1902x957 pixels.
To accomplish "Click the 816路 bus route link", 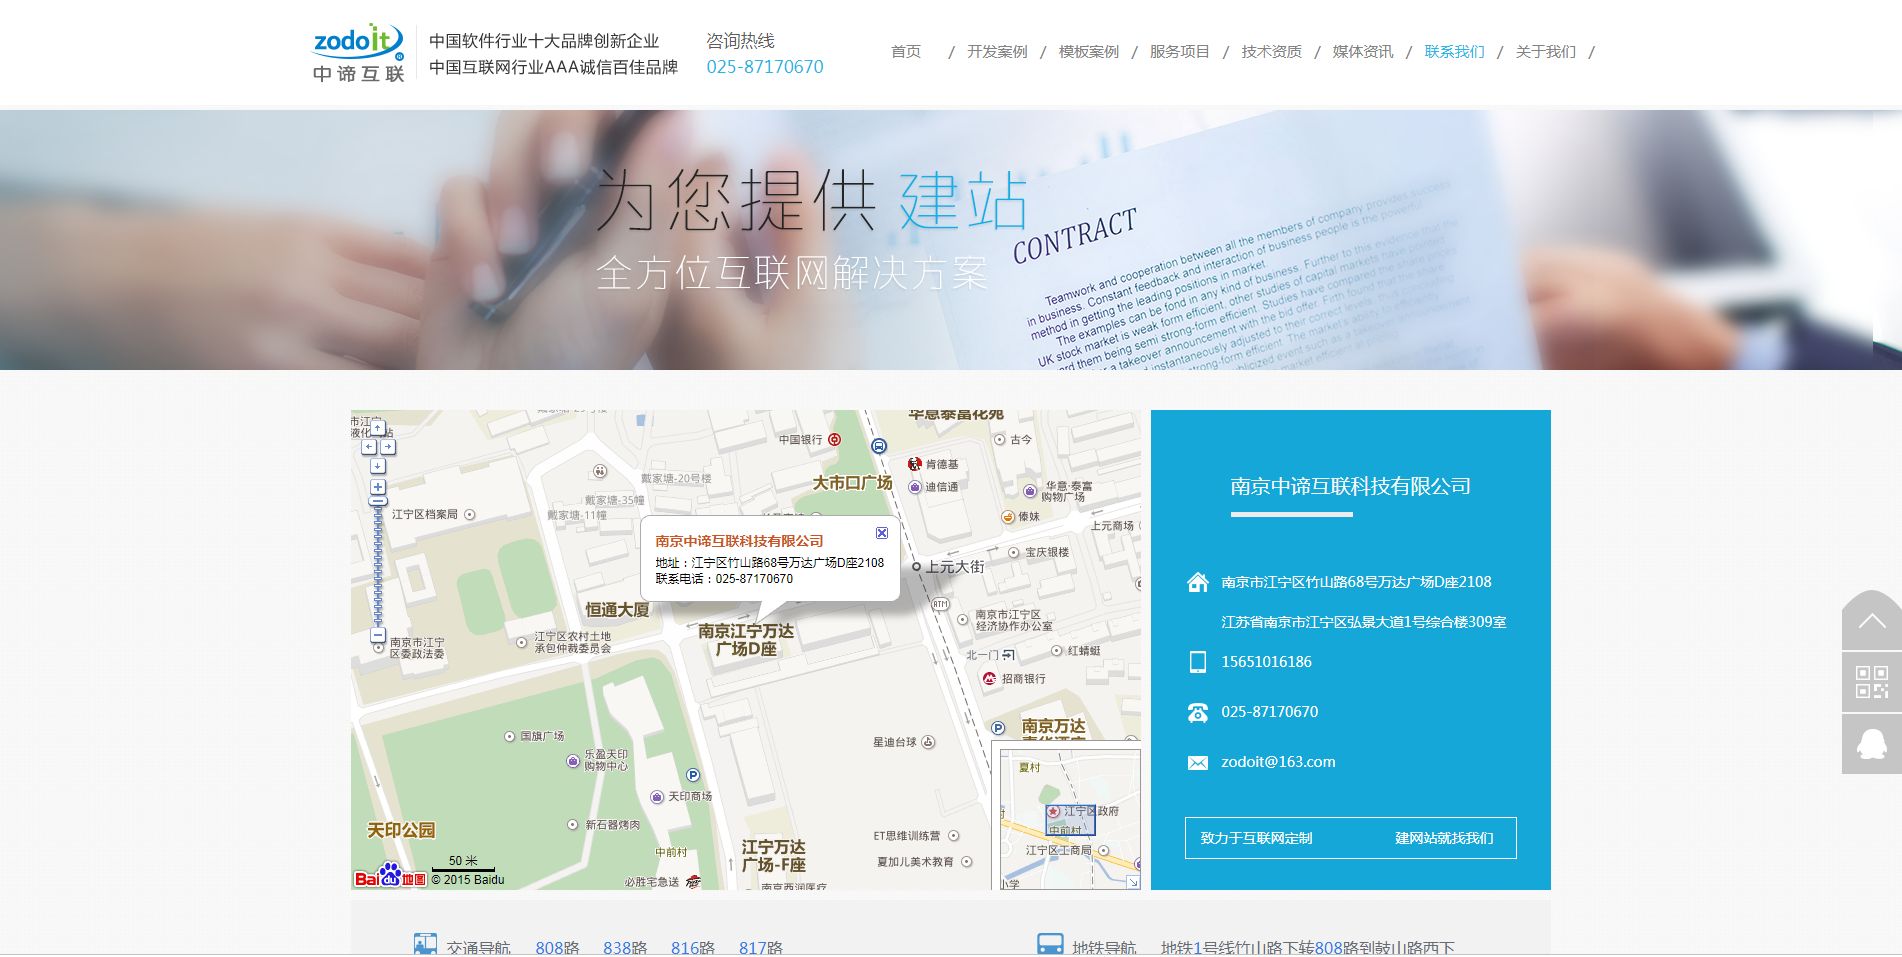I will (x=693, y=947).
